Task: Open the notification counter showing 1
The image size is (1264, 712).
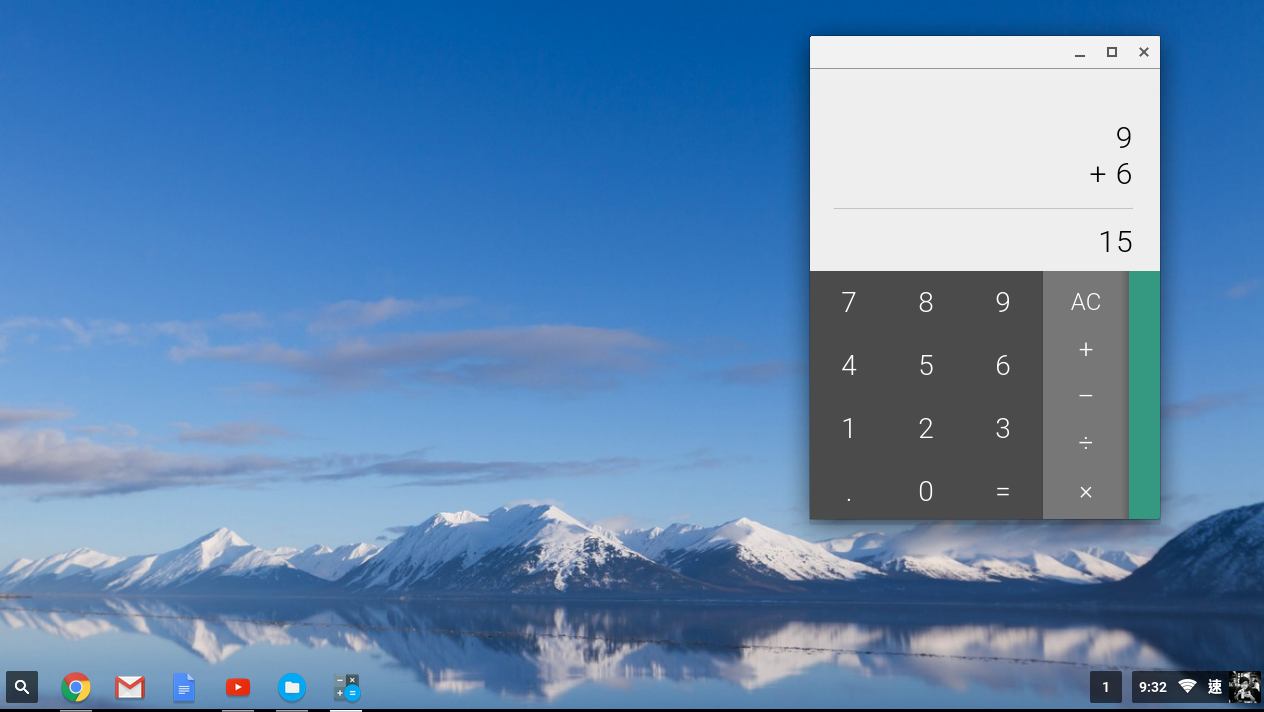Action: [x=1105, y=687]
